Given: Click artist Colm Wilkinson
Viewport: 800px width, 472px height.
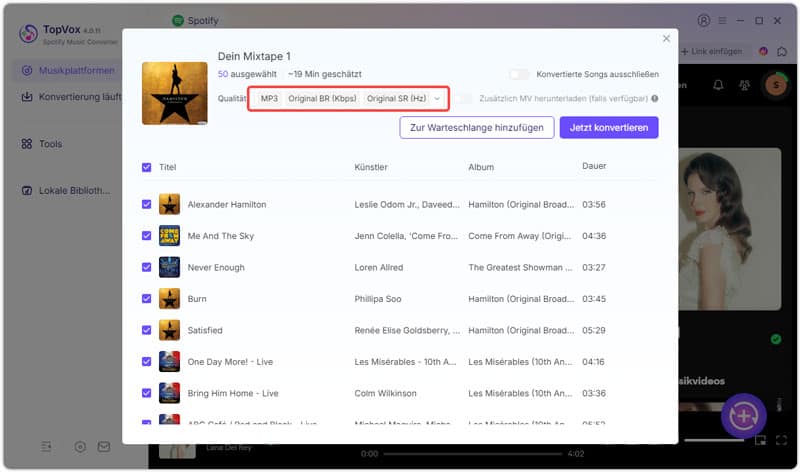Looking at the screenshot, I should pyautogui.click(x=385, y=393).
